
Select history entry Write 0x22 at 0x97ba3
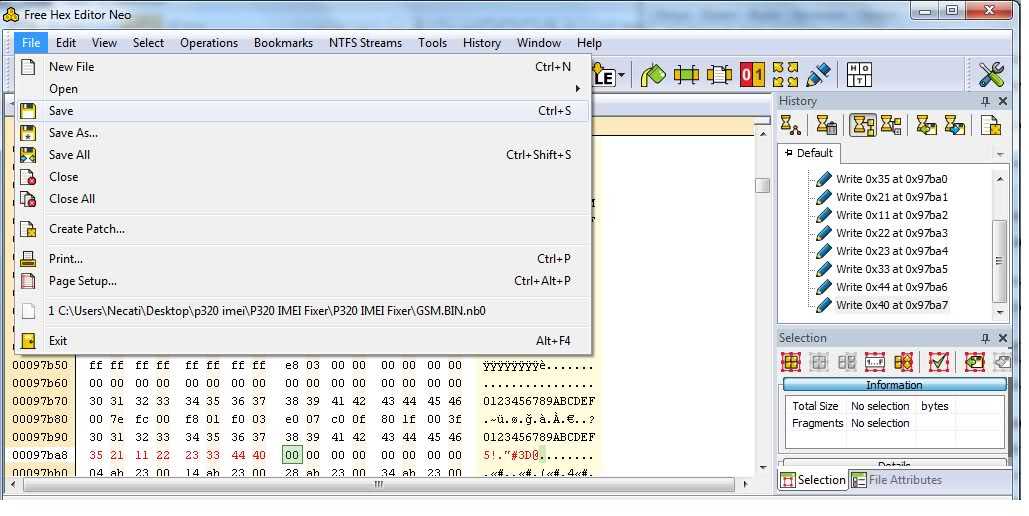[x=892, y=233]
